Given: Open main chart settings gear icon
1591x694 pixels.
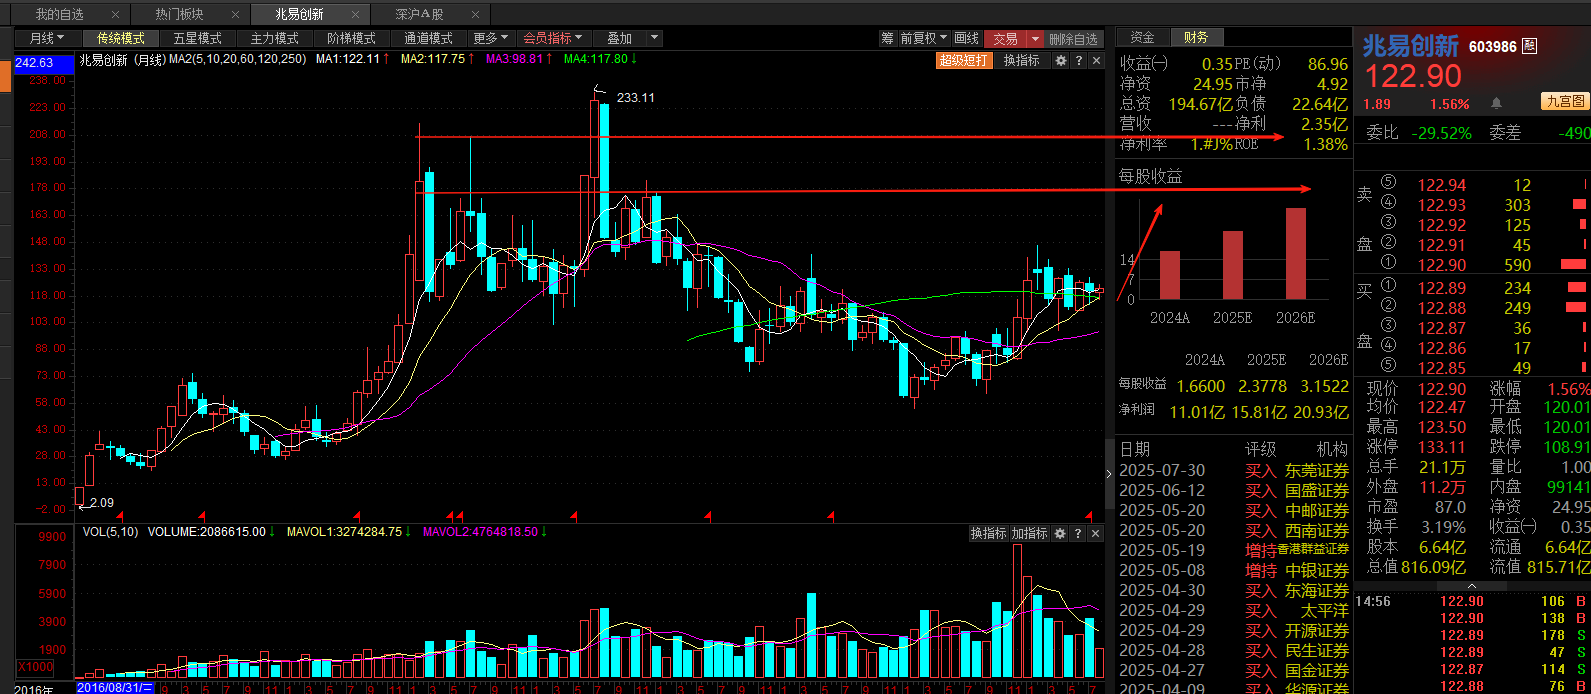Looking at the screenshot, I should click(1061, 60).
